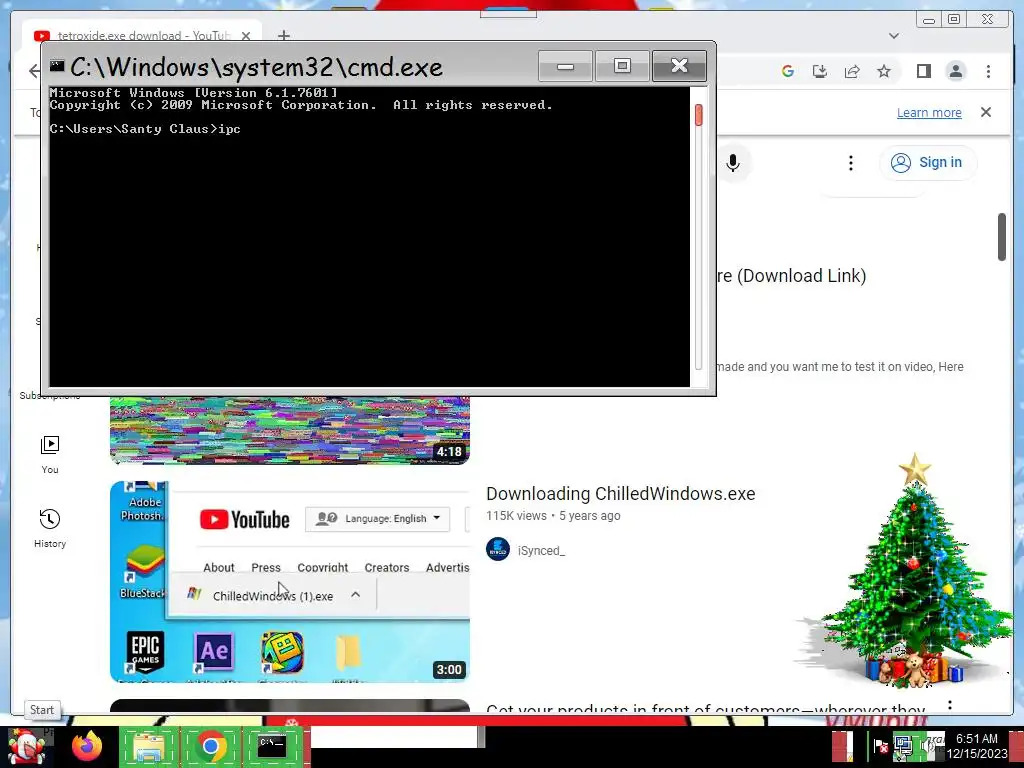
Task: Follow the Learn more link
Action: point(929,112)
